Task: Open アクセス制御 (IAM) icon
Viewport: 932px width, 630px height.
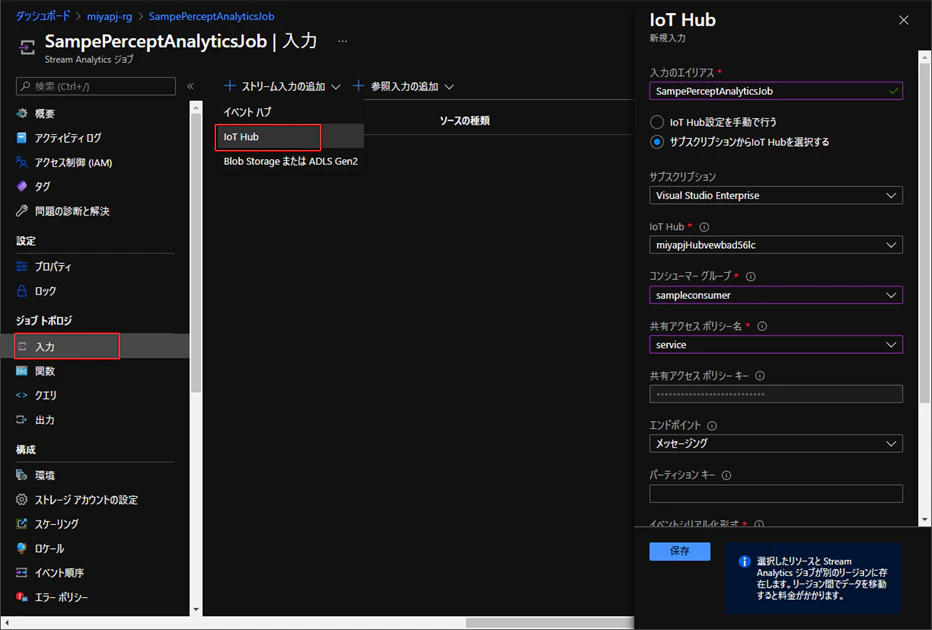Action: coord(22,162)
